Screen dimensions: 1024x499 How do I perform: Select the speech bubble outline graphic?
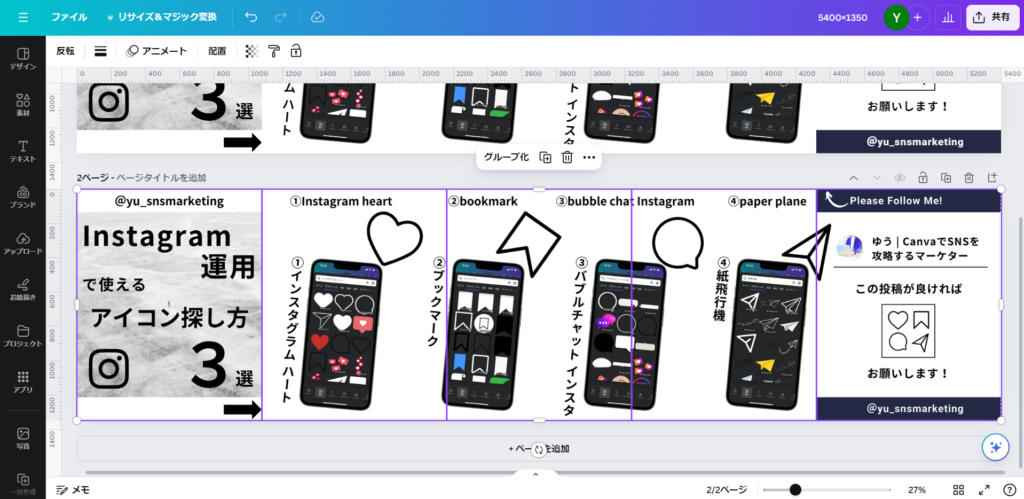(678, 243)
